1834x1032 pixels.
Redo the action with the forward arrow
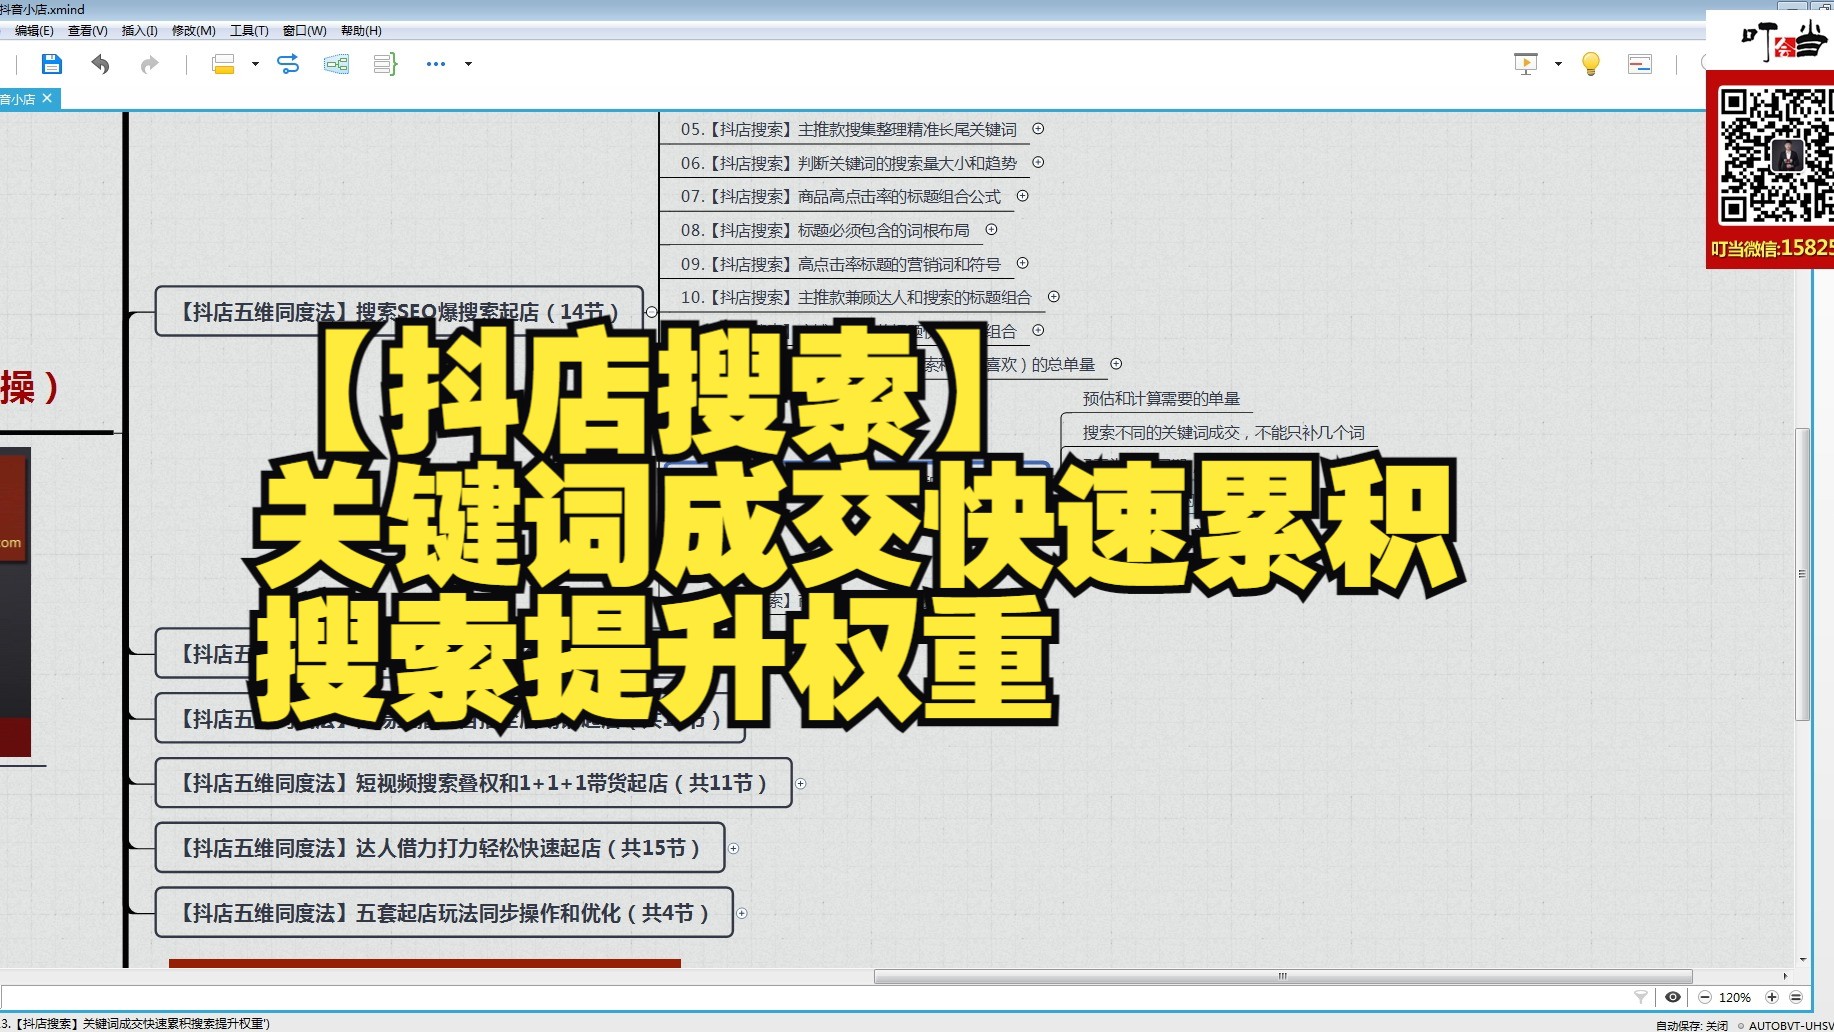[149, 64]
